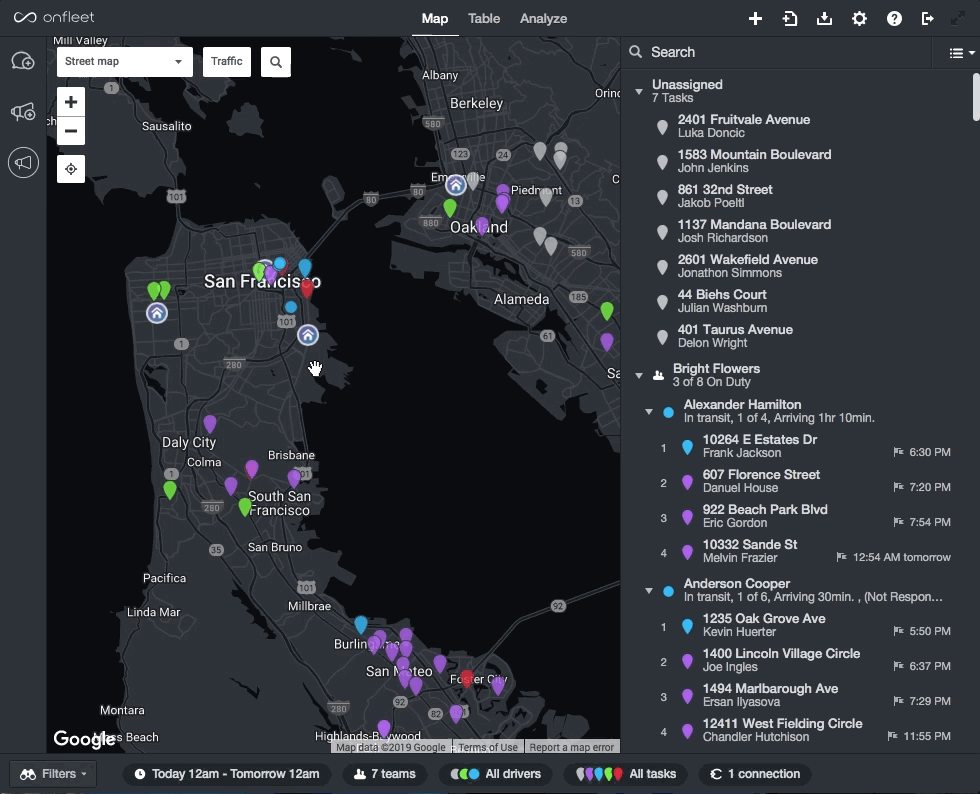Viewport: 980px width, 794px height.
Task: Select task 2401 Fruitvale Avenue
Action: [800, 126]
